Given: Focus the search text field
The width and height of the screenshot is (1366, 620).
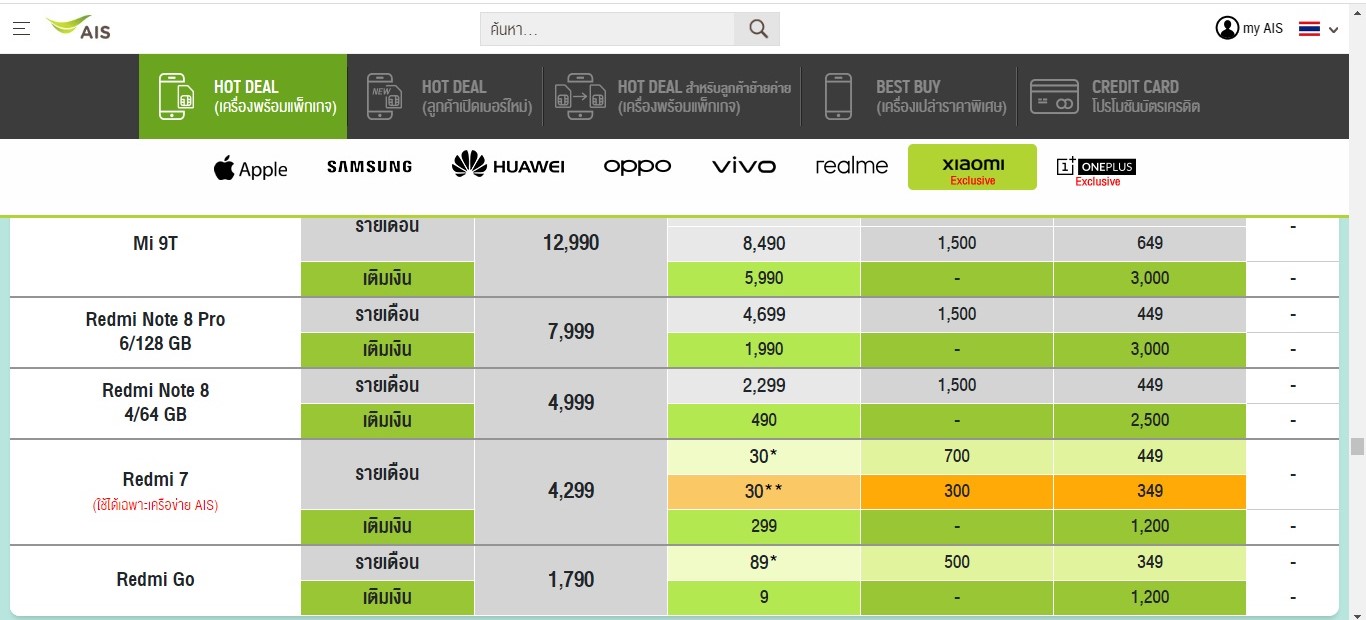Looking at the screenshot, I should tap(607, 29).
